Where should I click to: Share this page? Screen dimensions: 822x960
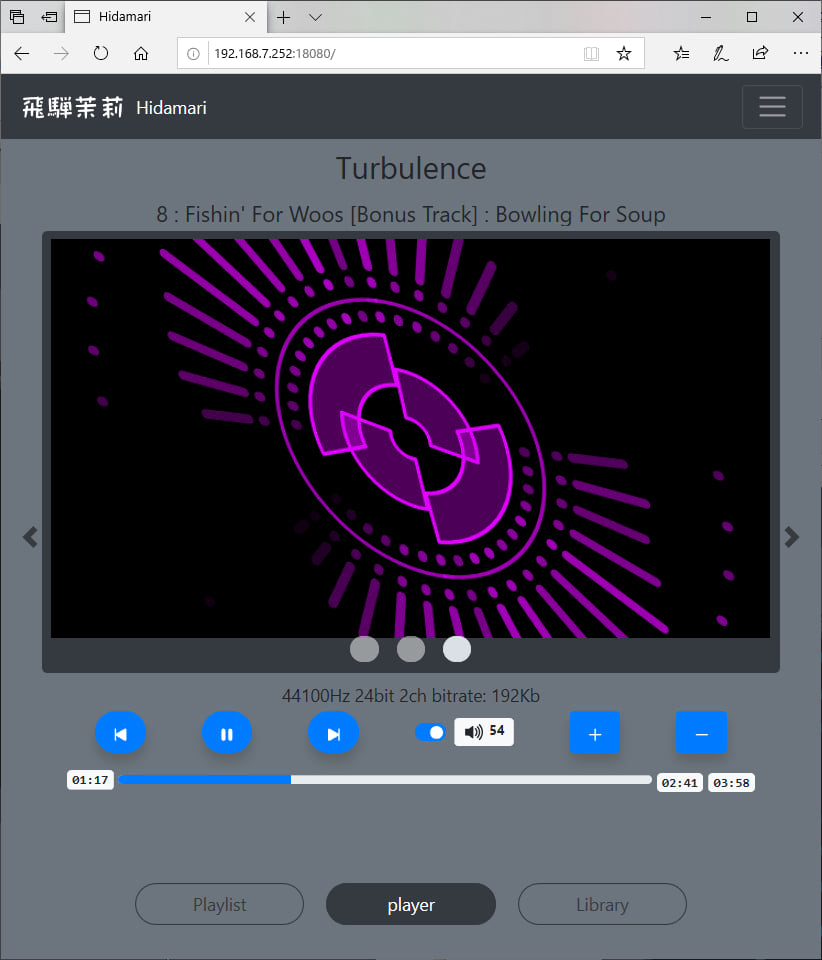[760, 54]
